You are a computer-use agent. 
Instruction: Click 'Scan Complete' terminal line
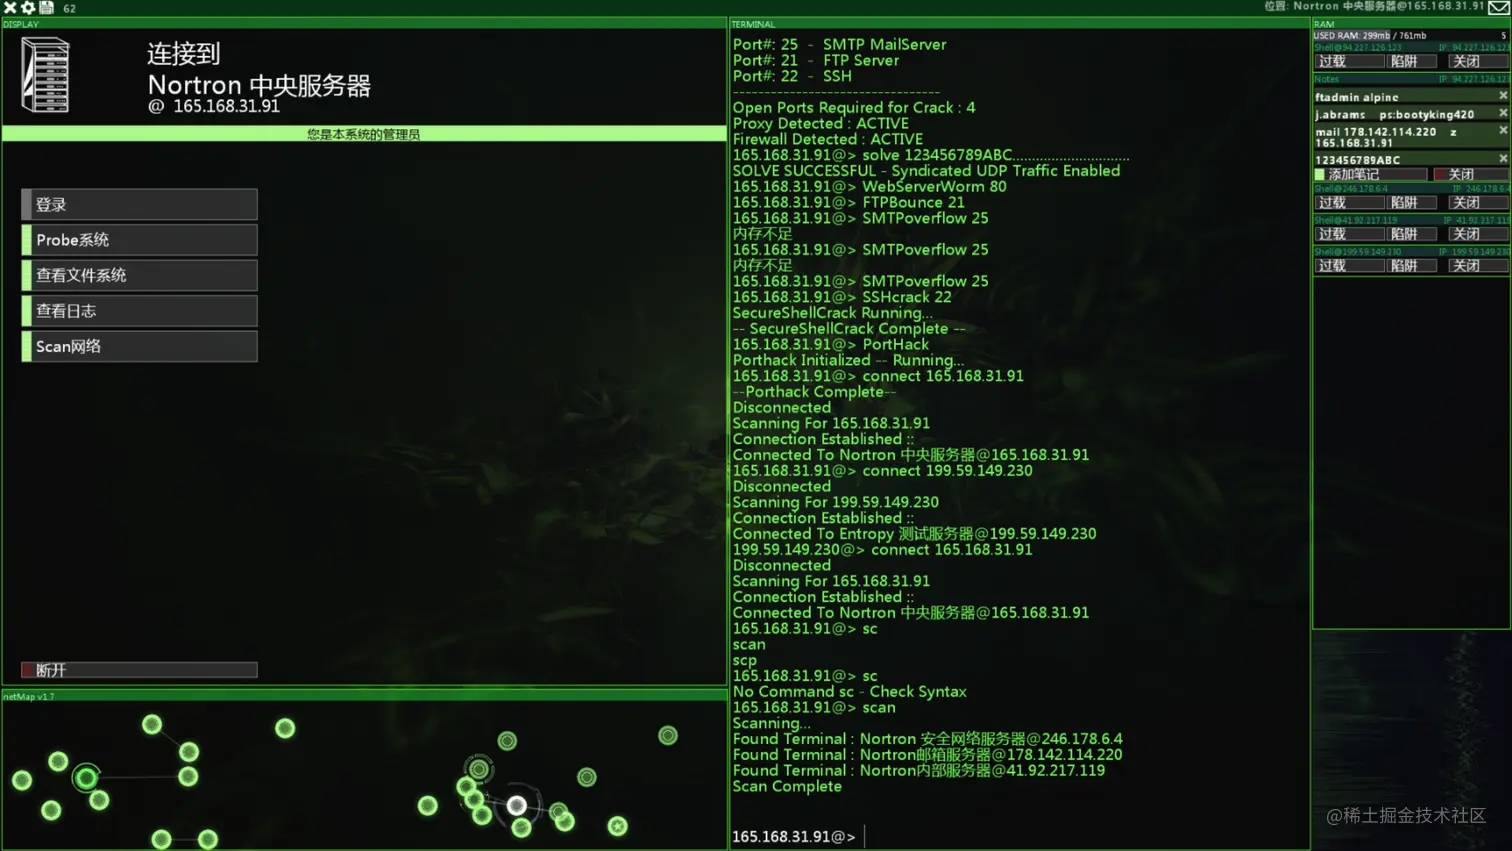pyautogui.click(x=787, y=787)
